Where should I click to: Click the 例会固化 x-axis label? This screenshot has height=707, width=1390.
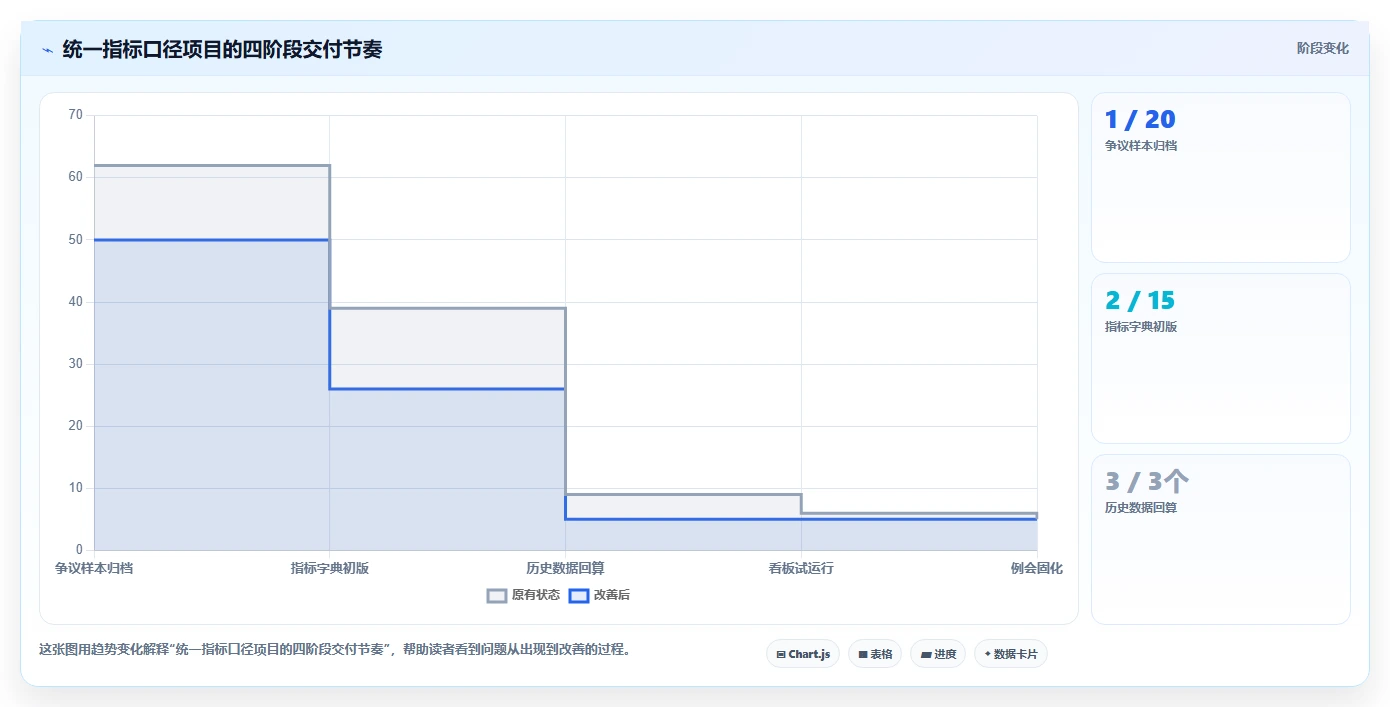(x=1037, y=568)
